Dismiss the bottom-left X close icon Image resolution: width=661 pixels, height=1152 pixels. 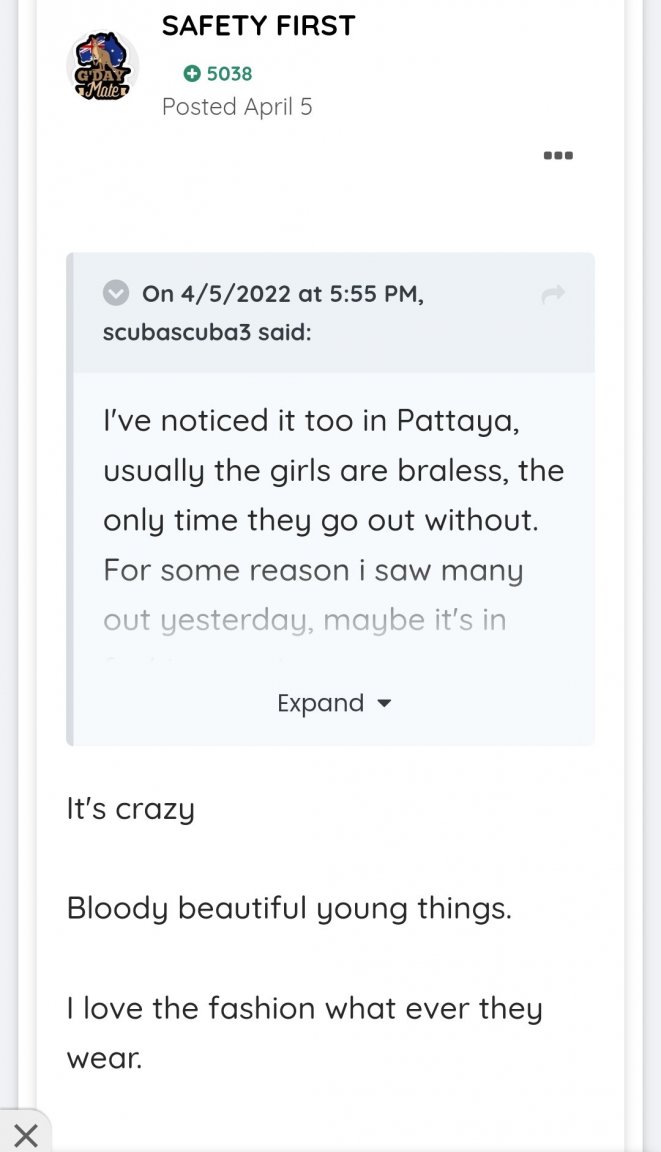point(25,1135)
